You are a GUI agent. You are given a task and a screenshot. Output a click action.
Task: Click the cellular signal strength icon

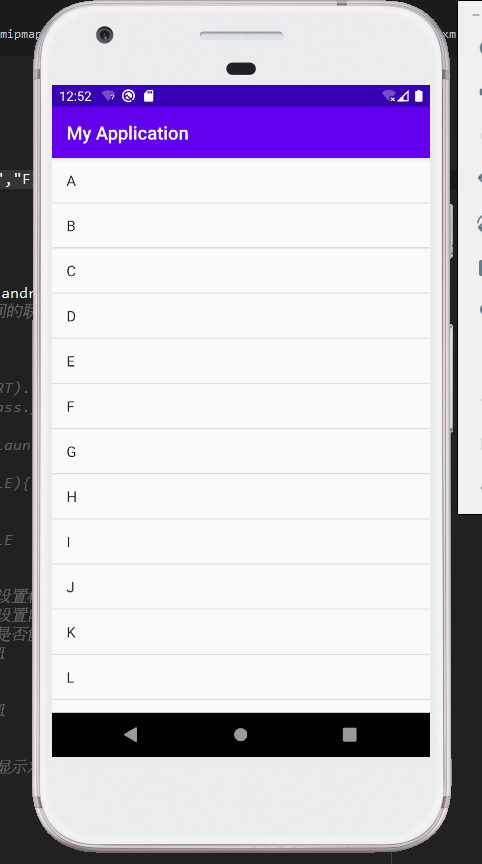pyautogui.click(x=403, y=96)
